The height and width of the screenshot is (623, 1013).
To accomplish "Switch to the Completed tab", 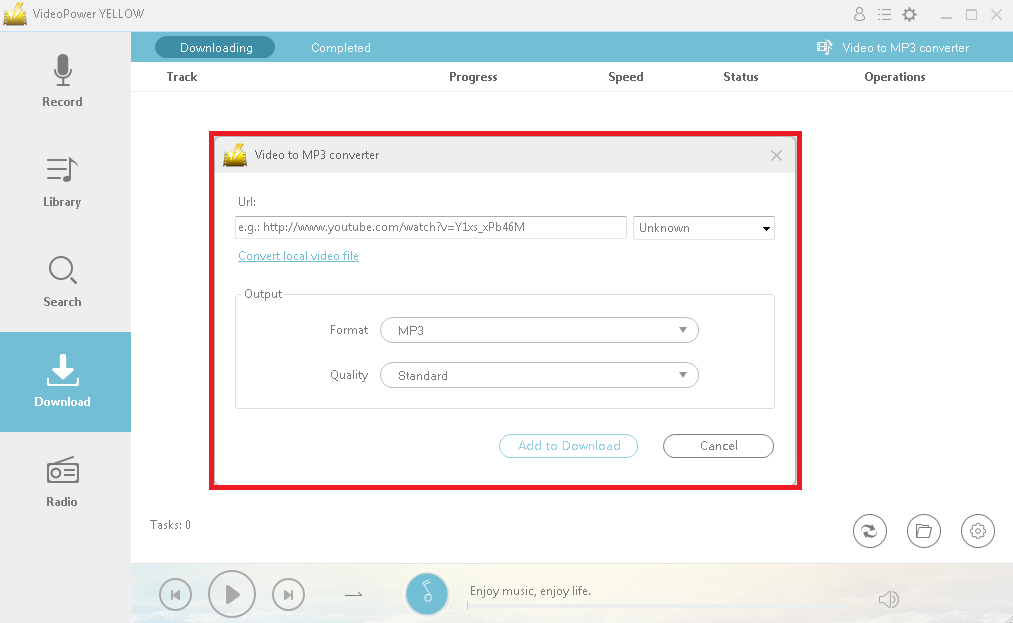I will click(340, 47).
